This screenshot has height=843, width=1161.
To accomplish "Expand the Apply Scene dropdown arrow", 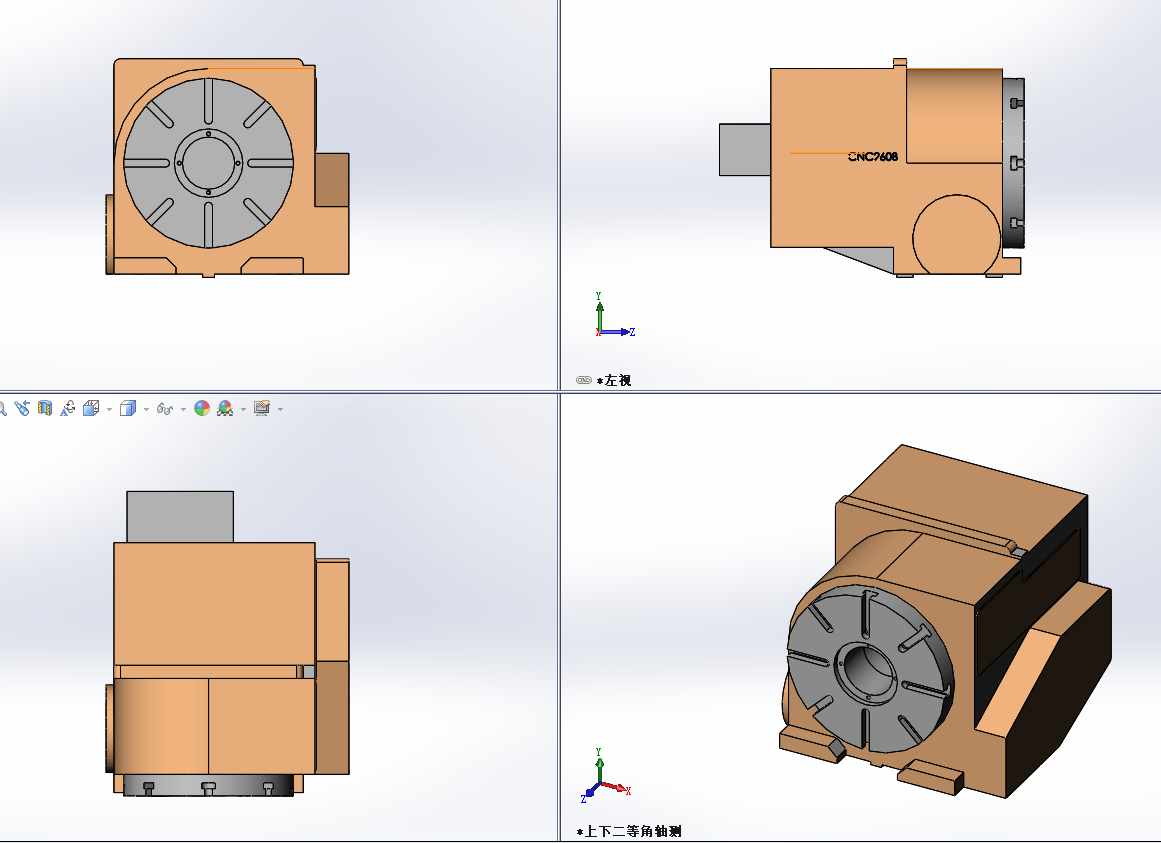I will click(x=243, y=409).
